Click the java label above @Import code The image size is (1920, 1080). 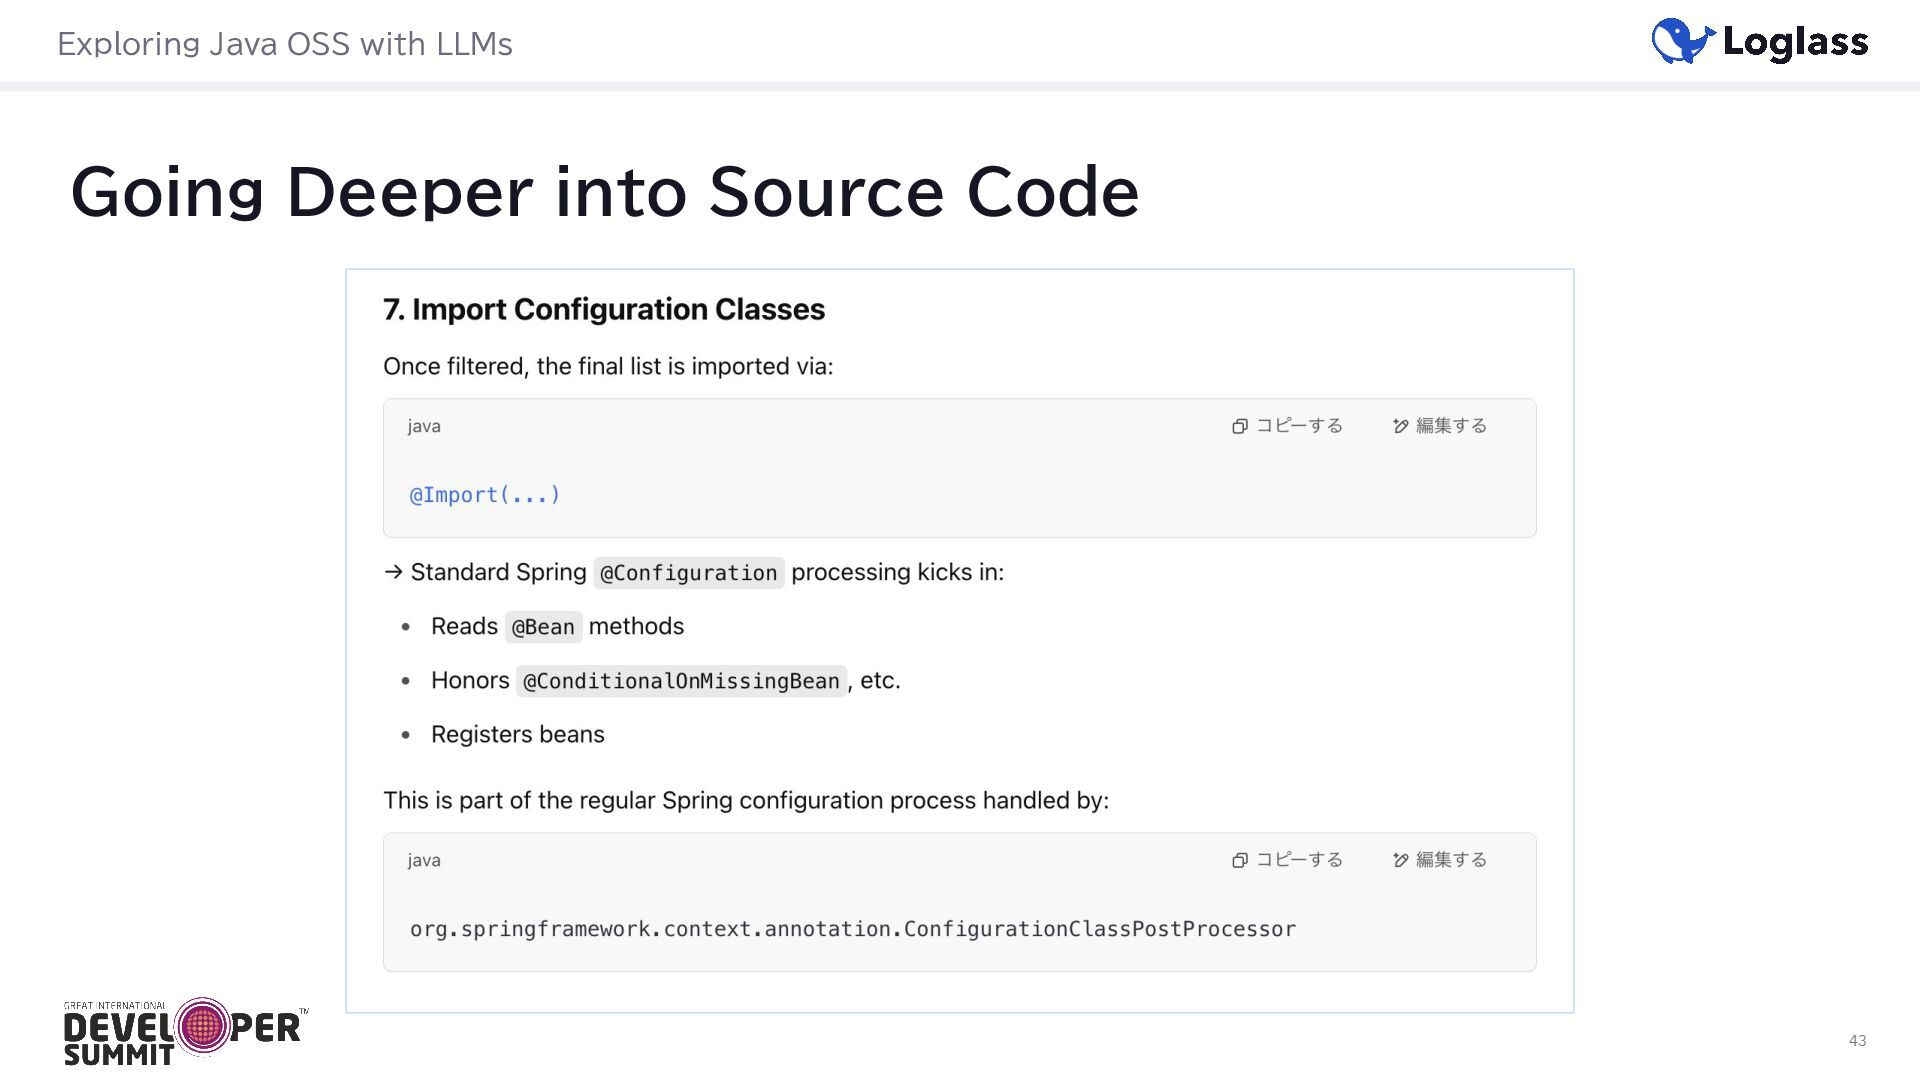pos(424,426)
